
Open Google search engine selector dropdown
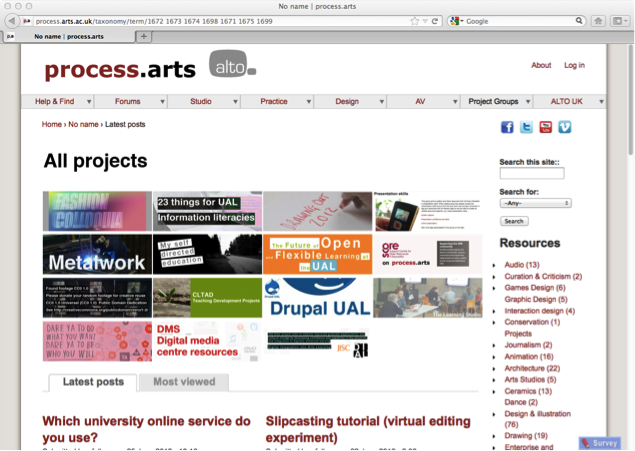pyautogui.click(x=456, y=21)
